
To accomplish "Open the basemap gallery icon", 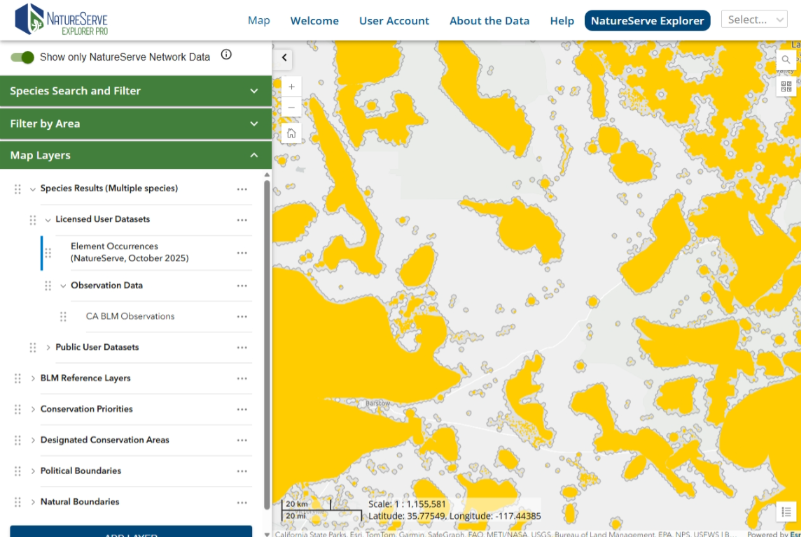I will click(x=786, y=86).
